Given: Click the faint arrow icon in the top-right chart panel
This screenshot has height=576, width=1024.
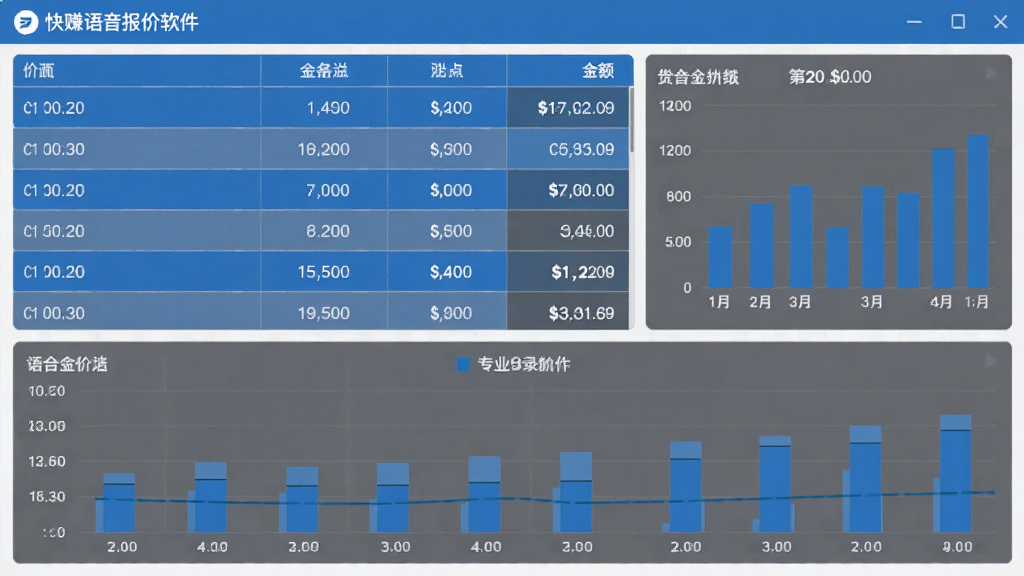Looking at the screenshot, I should click(991, 74).
